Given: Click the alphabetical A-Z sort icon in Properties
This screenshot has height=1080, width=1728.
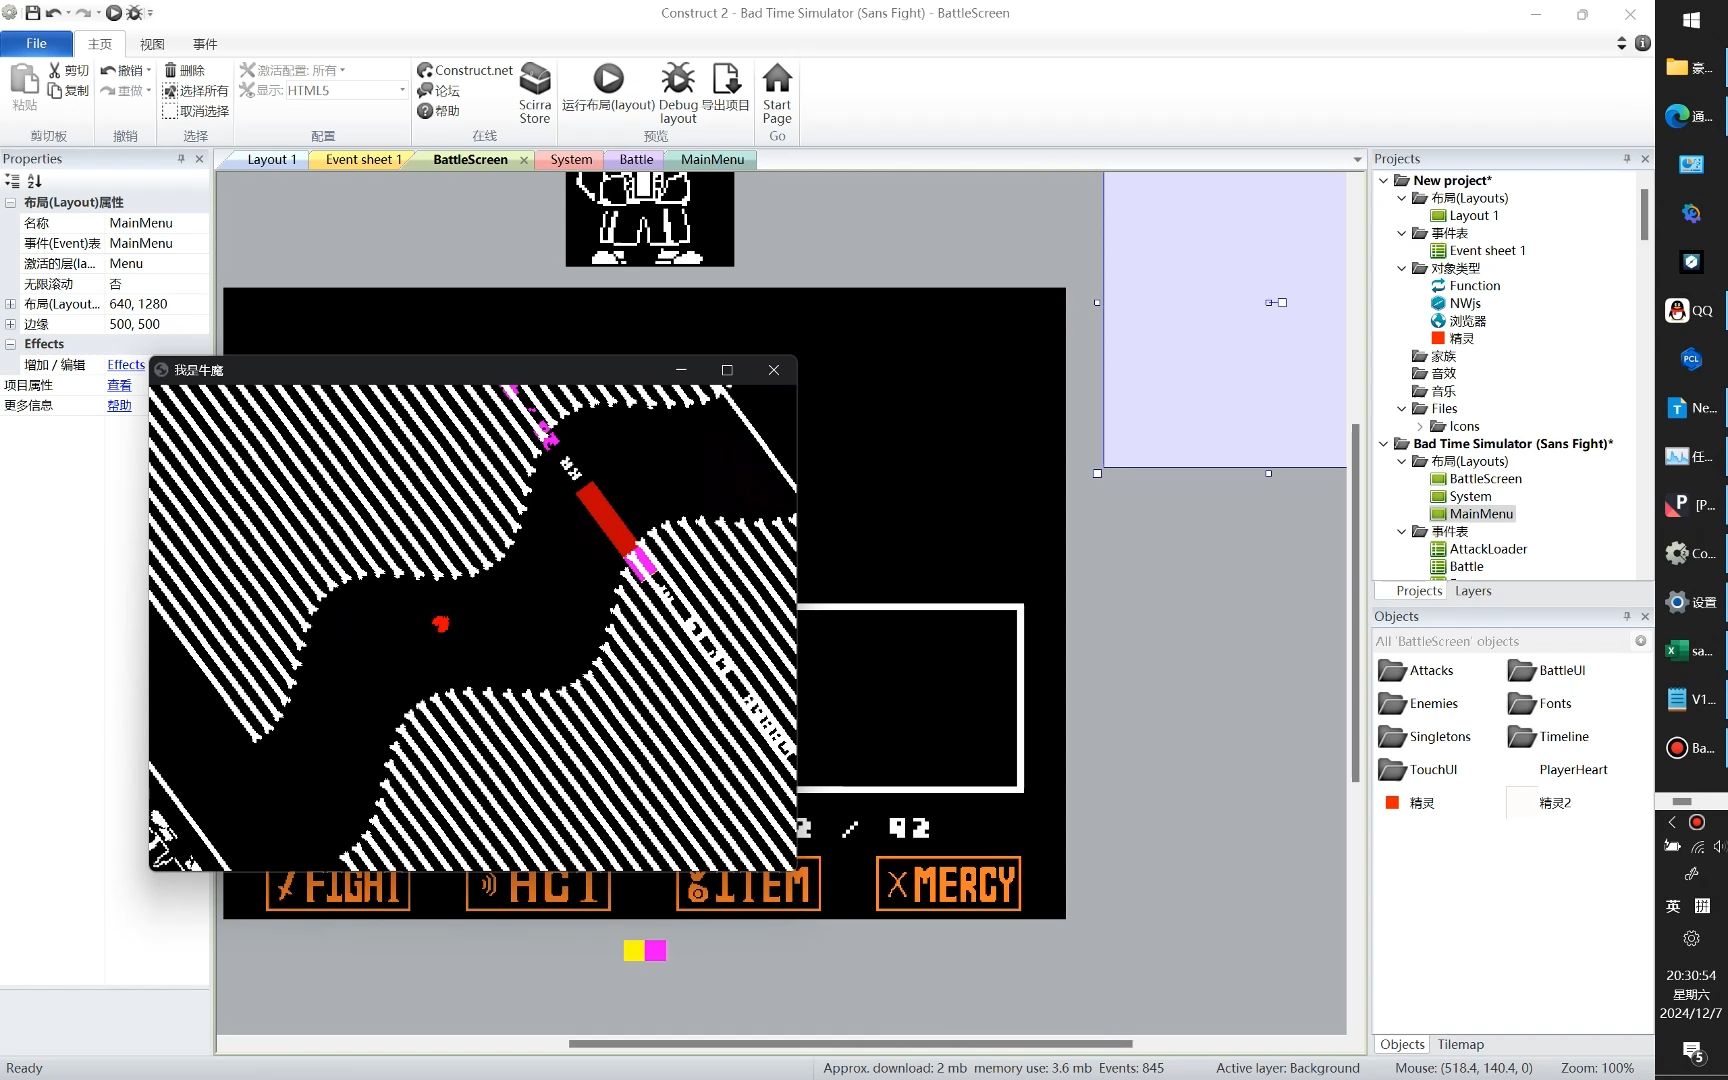Looking at the screenshot, I should pos(35,181).
